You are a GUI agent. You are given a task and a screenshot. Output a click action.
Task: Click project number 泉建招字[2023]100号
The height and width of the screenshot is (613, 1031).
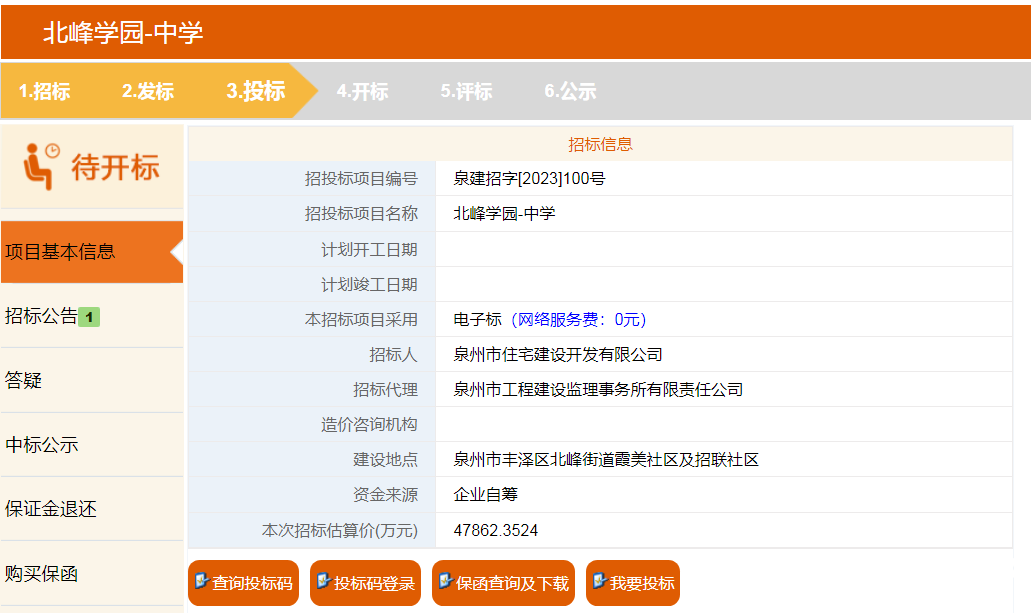coord(529,179)
